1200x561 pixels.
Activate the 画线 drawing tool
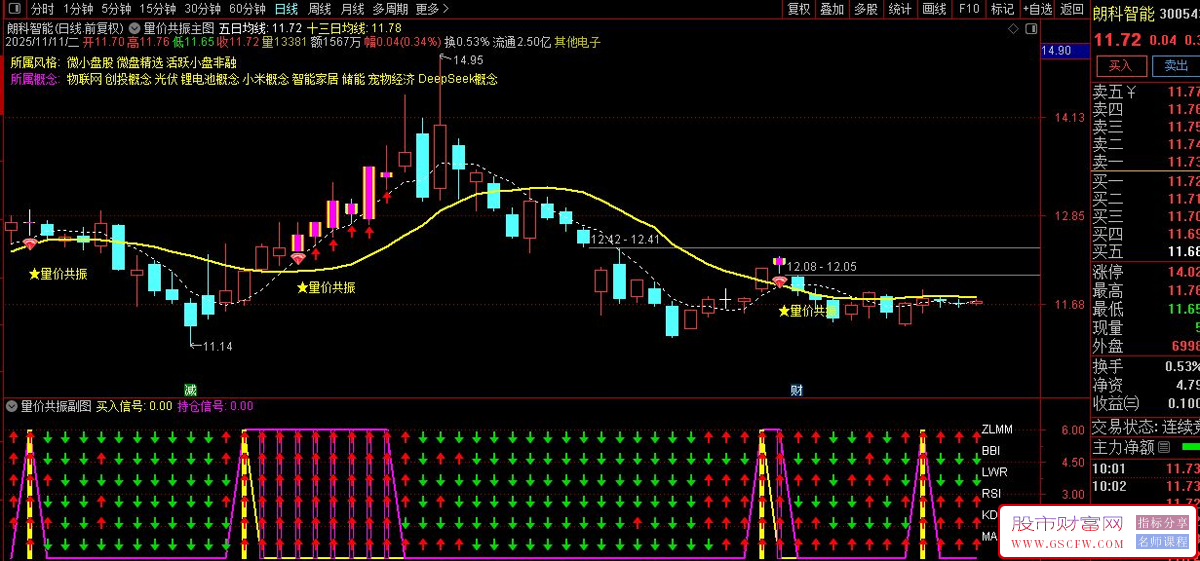[934, 9]
